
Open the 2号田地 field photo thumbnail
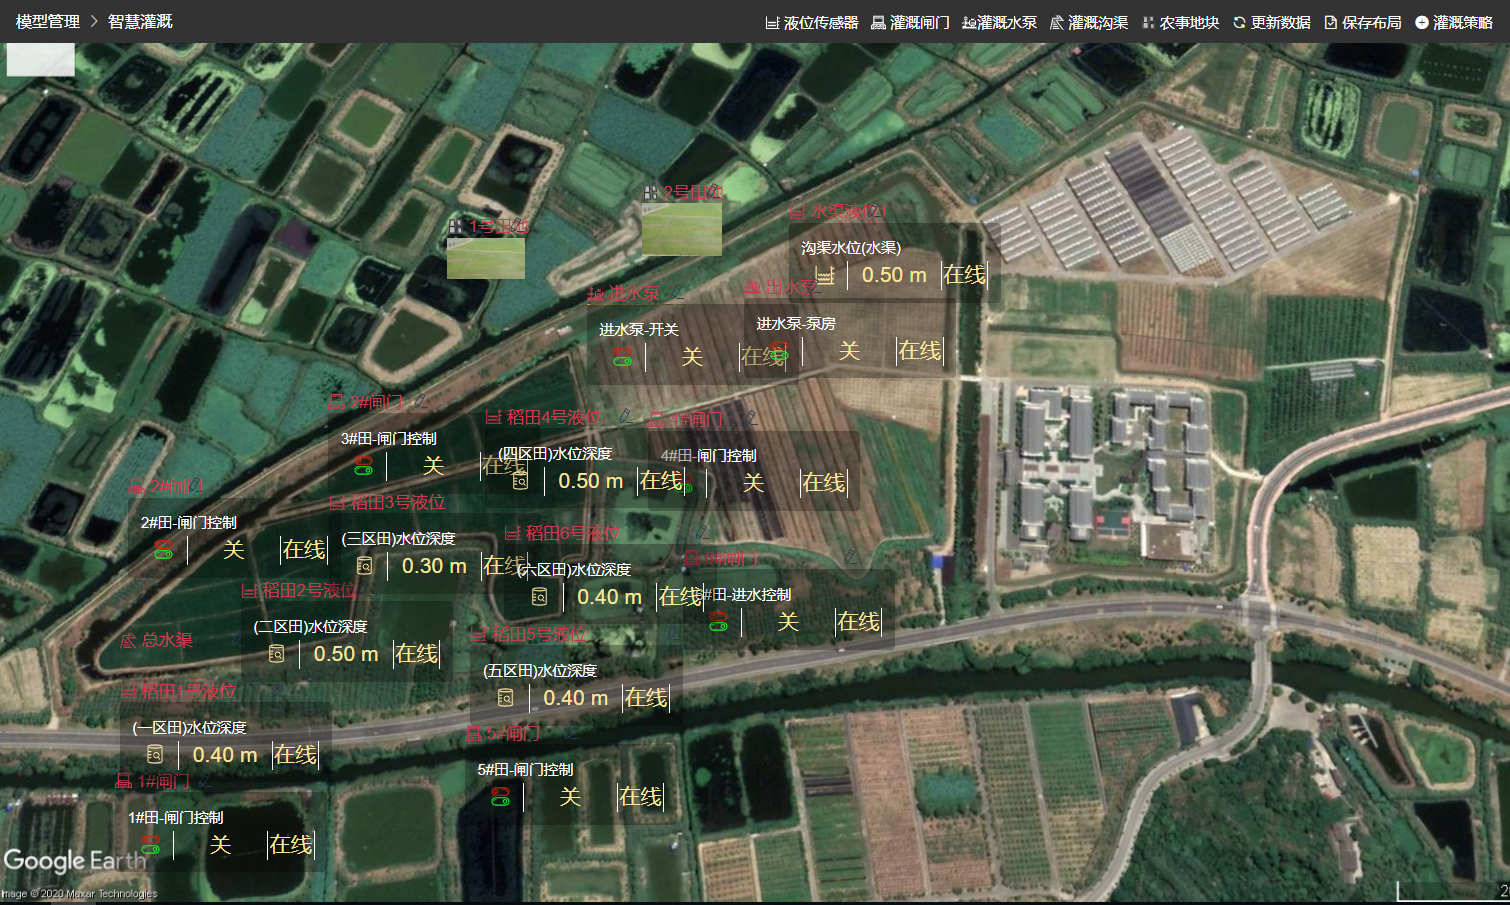coord(681,228)
